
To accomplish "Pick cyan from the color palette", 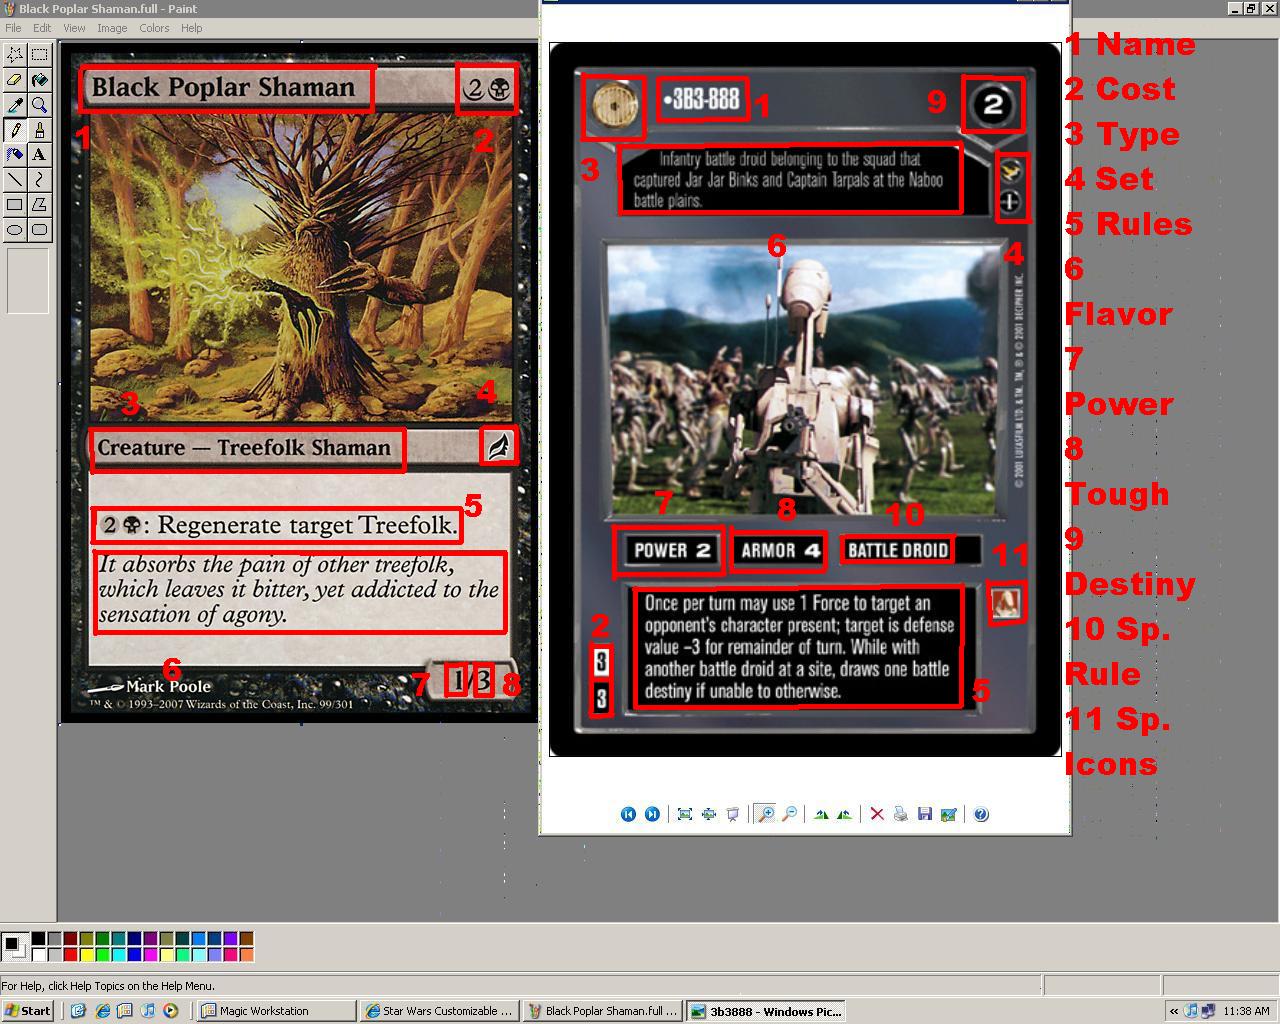I will click(118, 954).
